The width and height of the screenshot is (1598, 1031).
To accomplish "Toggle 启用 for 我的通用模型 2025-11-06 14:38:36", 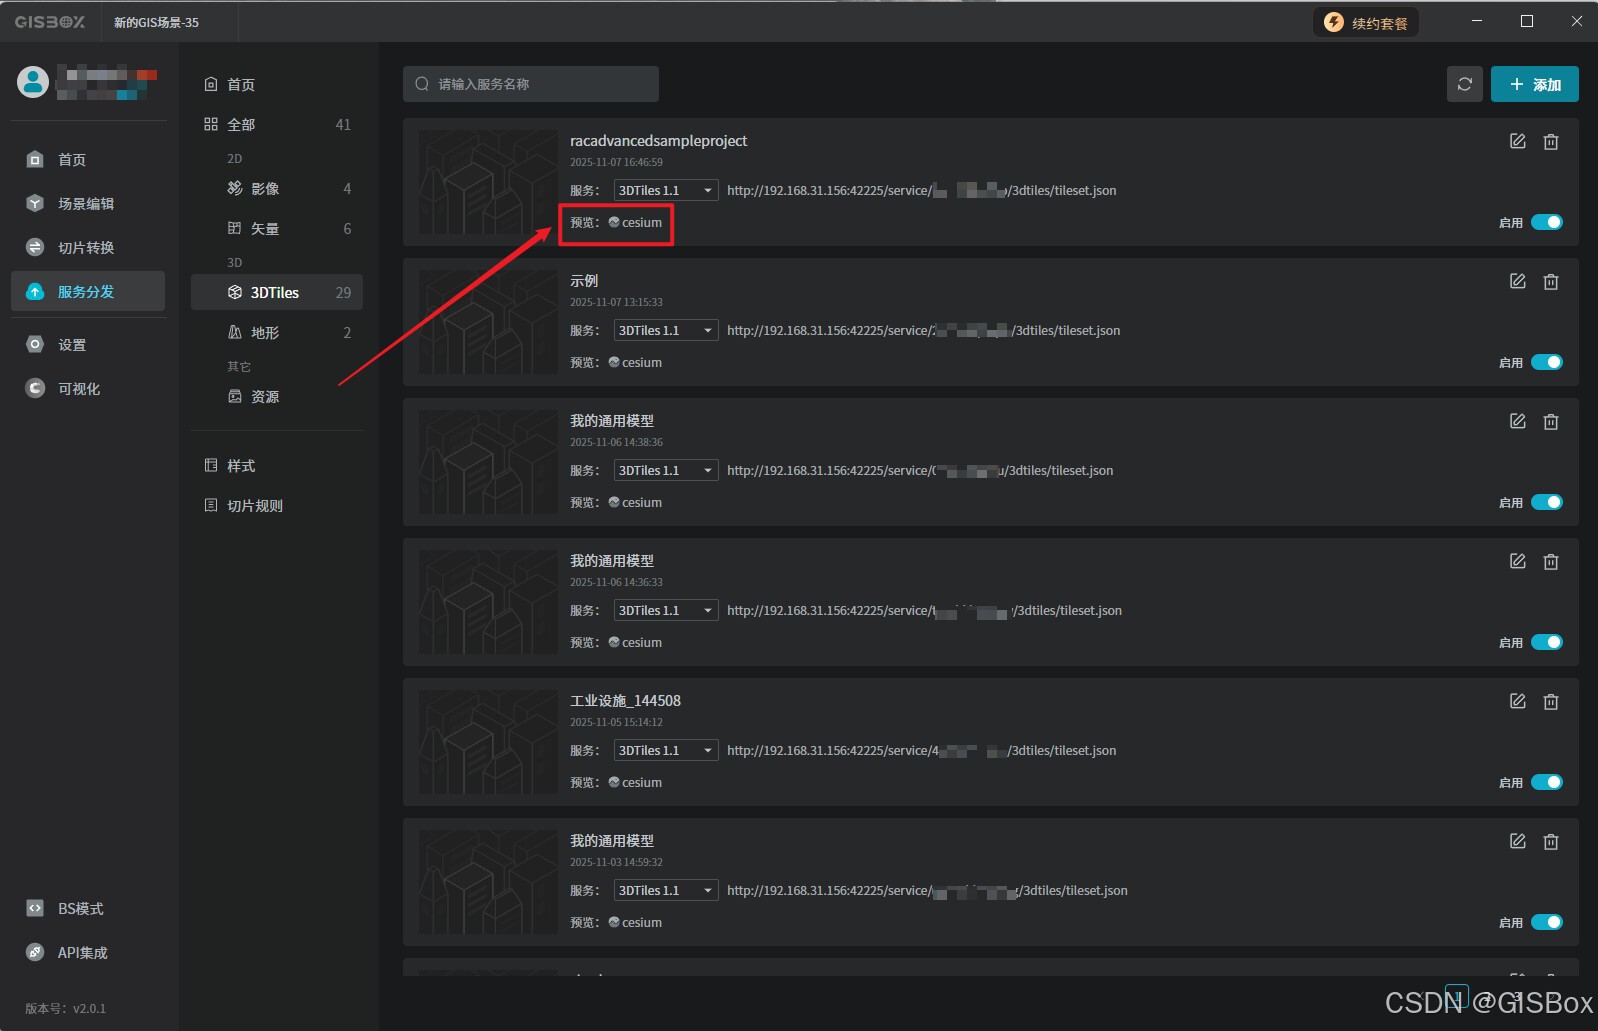I will (1547, 502).
